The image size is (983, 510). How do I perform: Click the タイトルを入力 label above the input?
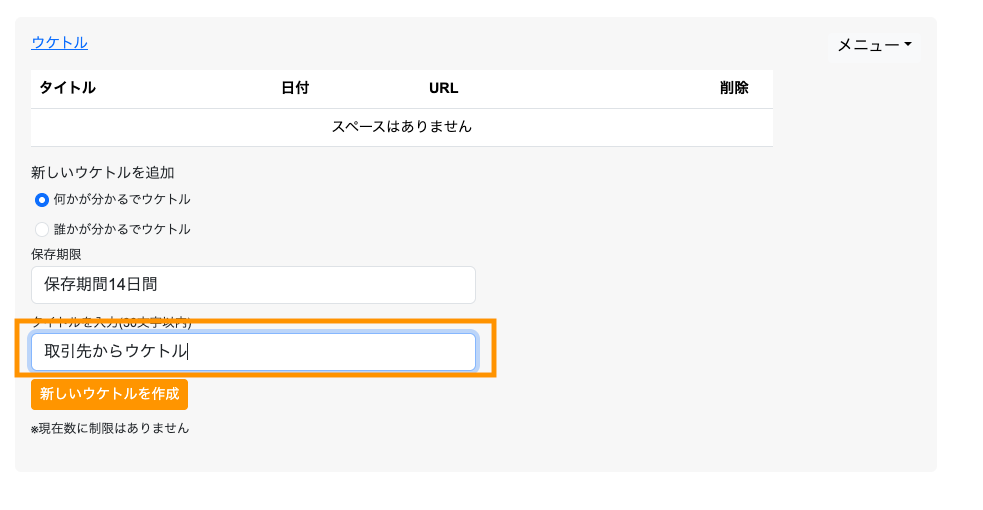[111, 323]
